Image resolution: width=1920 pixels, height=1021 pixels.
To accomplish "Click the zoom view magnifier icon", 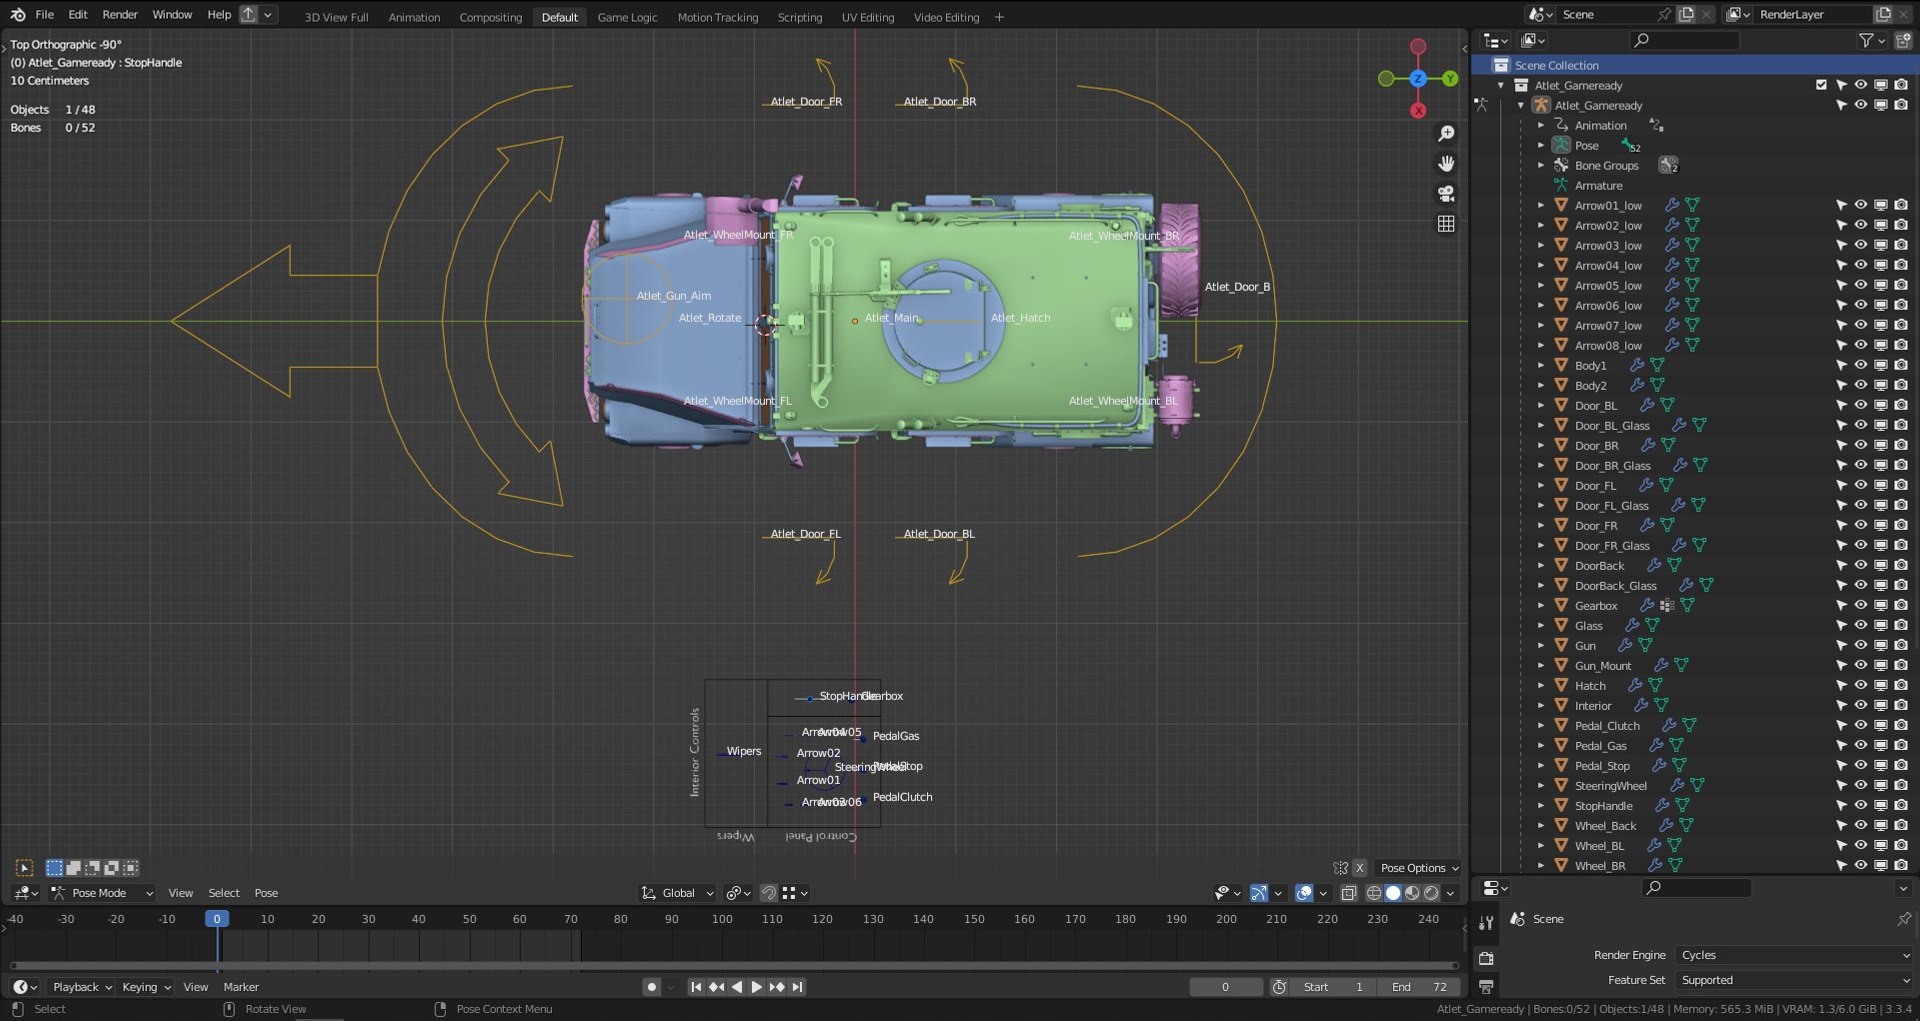I will [1446, 134].
